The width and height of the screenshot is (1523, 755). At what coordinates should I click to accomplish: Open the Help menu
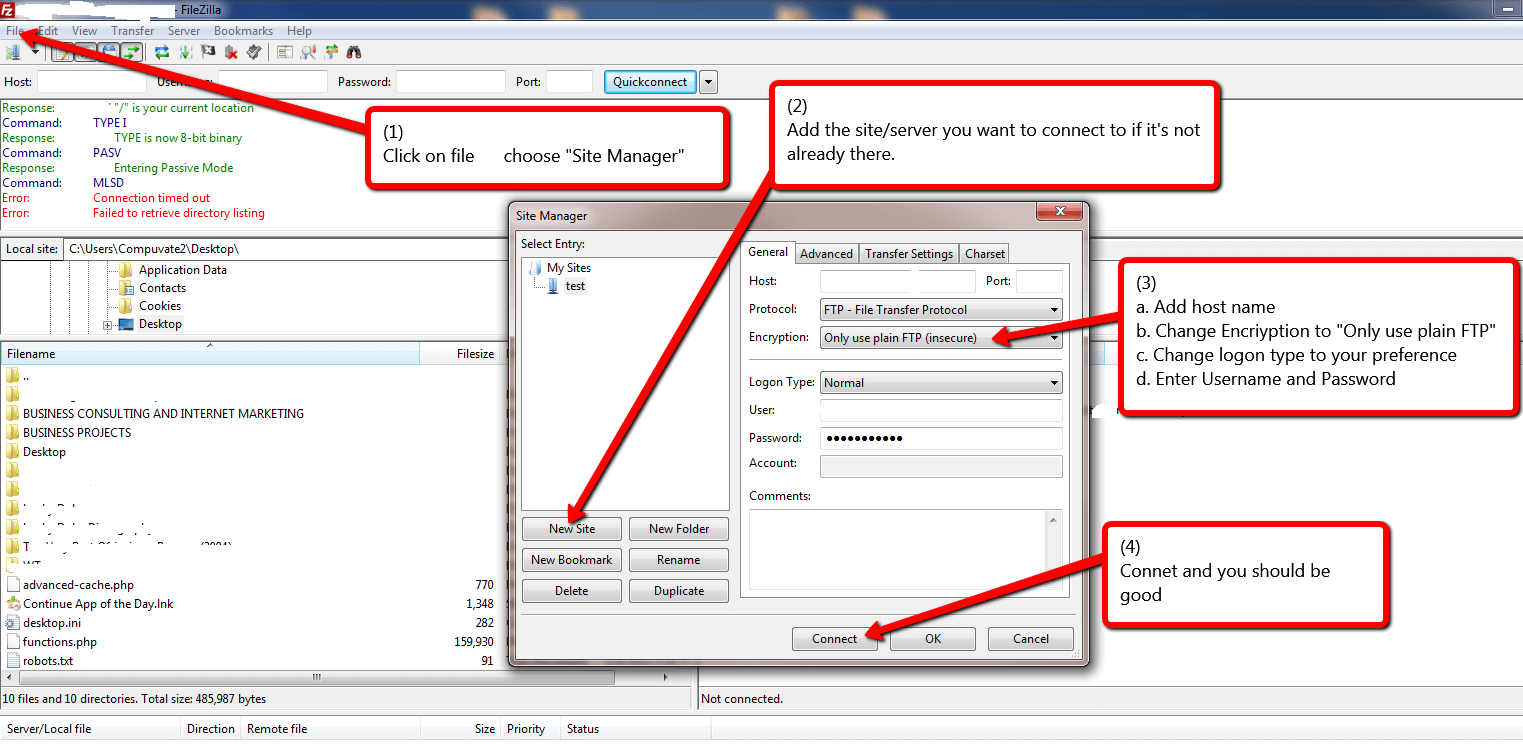(299, 31)
